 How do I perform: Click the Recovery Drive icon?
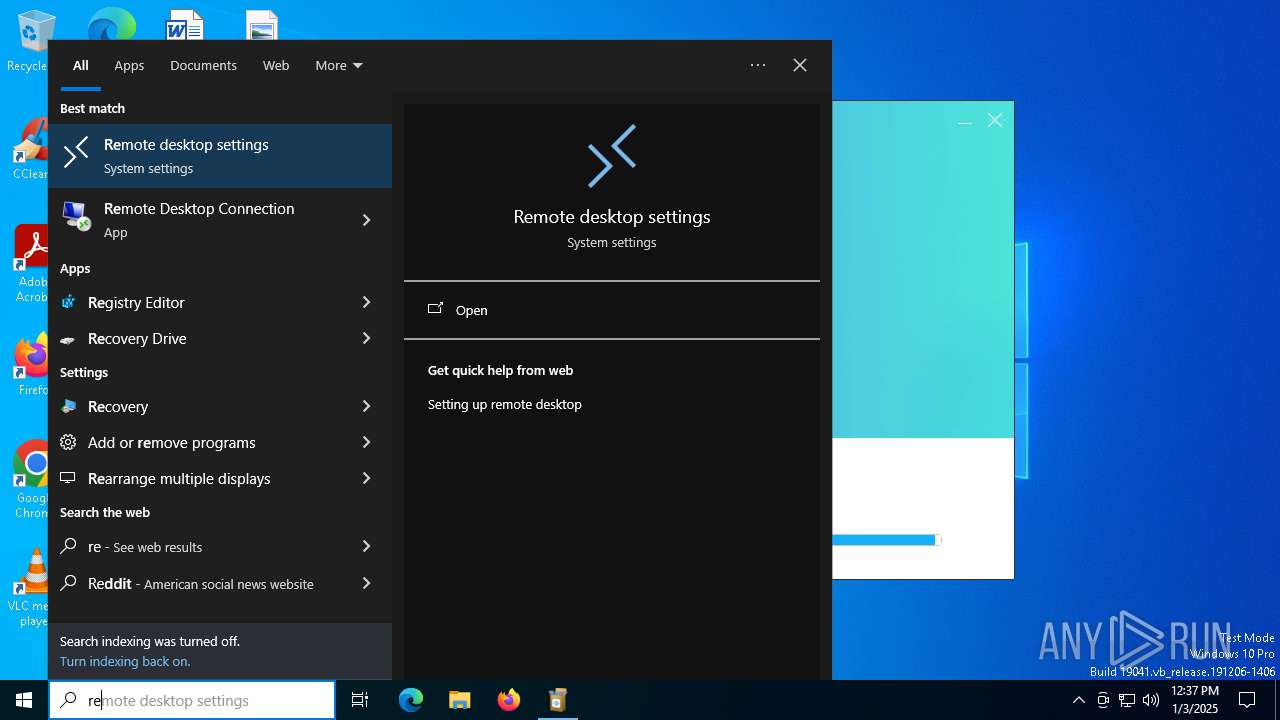click(68, 339)
